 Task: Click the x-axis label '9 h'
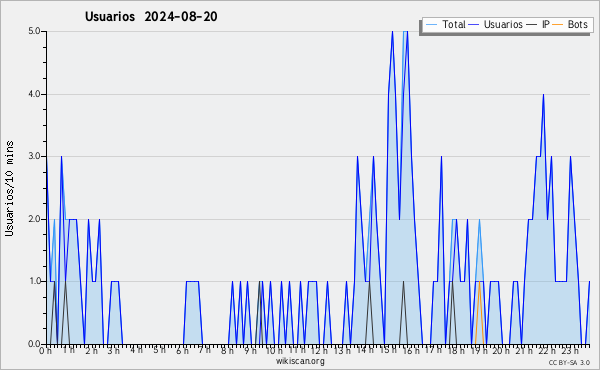click(250, 350)
